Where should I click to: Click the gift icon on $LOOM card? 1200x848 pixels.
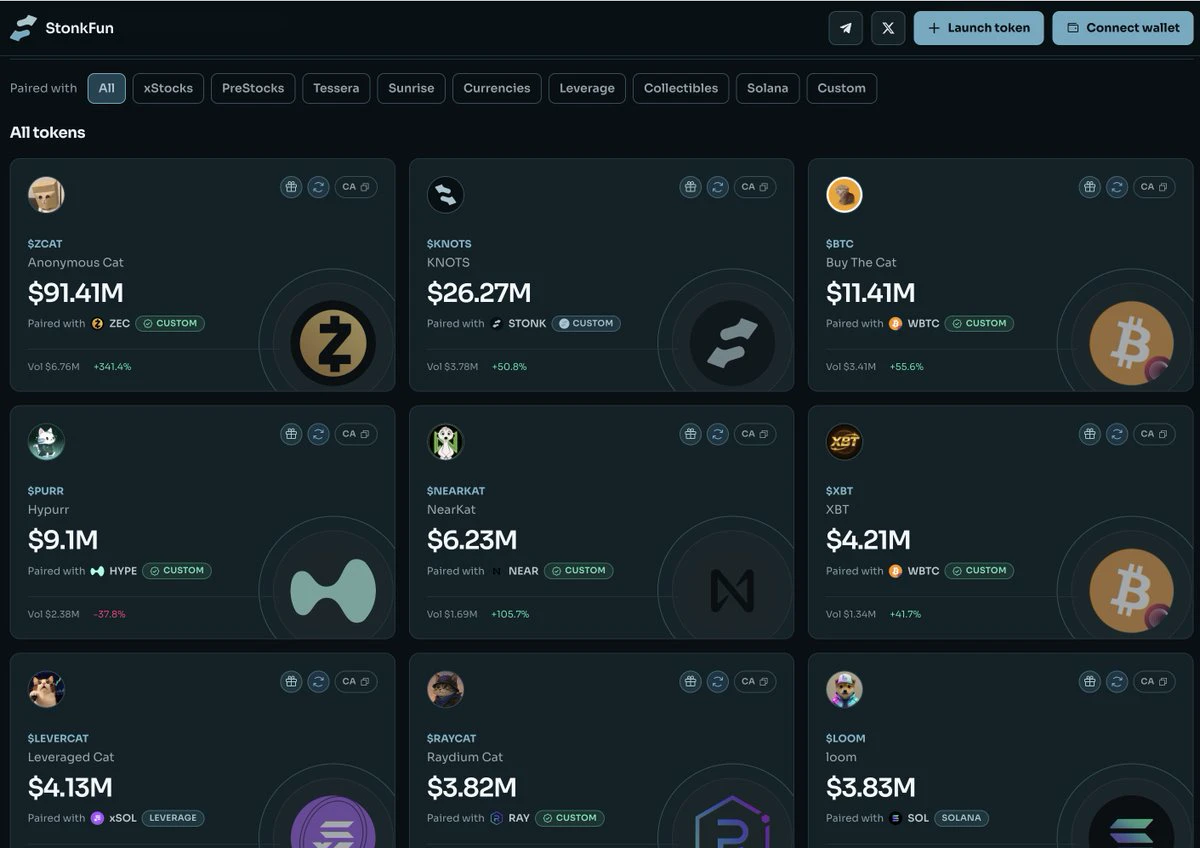(1089, 681)
